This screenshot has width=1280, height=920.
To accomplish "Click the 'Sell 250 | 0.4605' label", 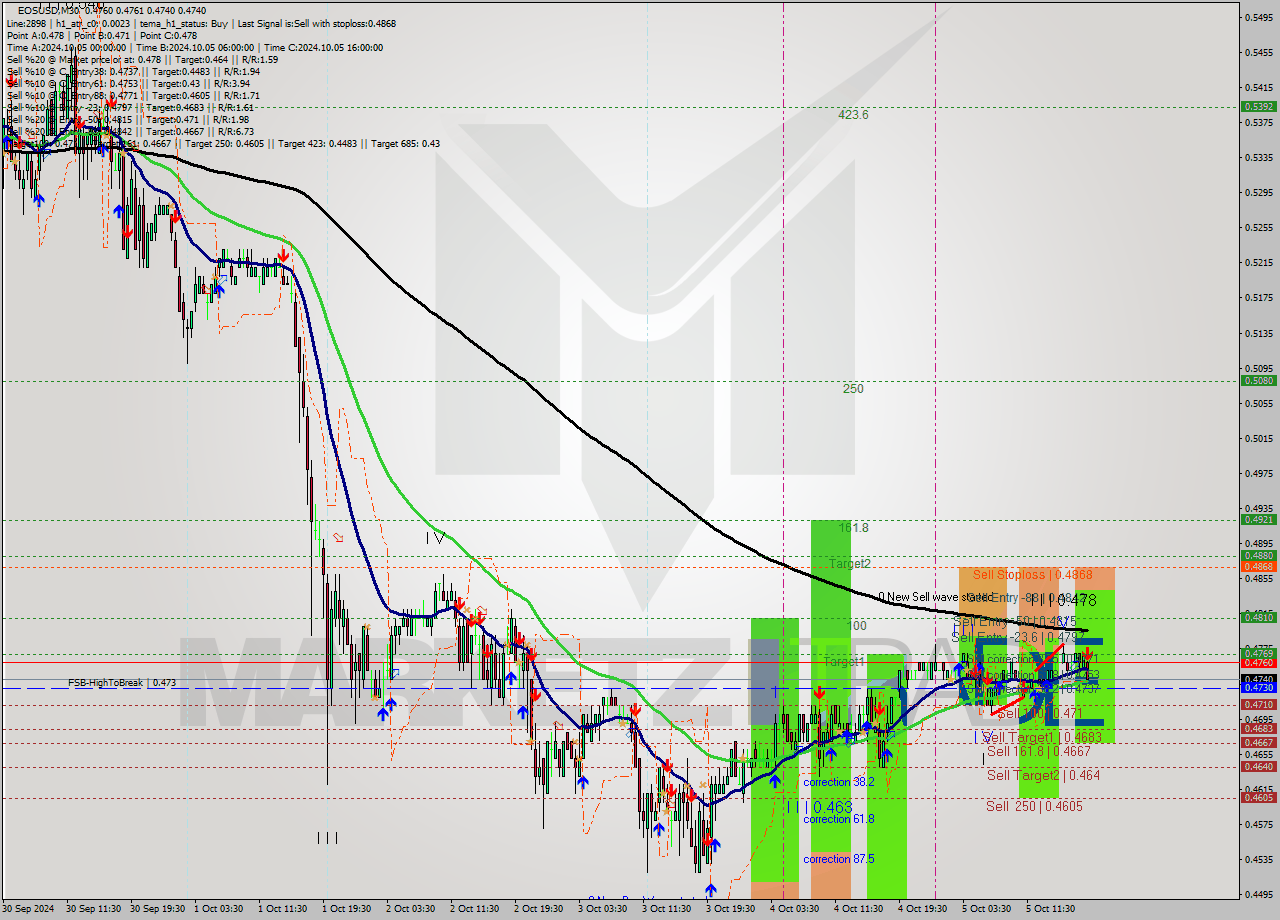I will (1034, 806).
